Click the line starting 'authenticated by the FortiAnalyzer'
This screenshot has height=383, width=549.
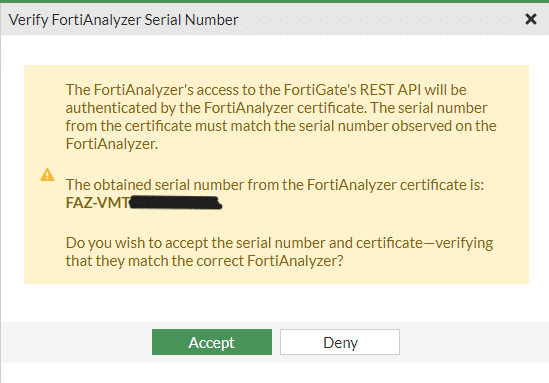276,108
